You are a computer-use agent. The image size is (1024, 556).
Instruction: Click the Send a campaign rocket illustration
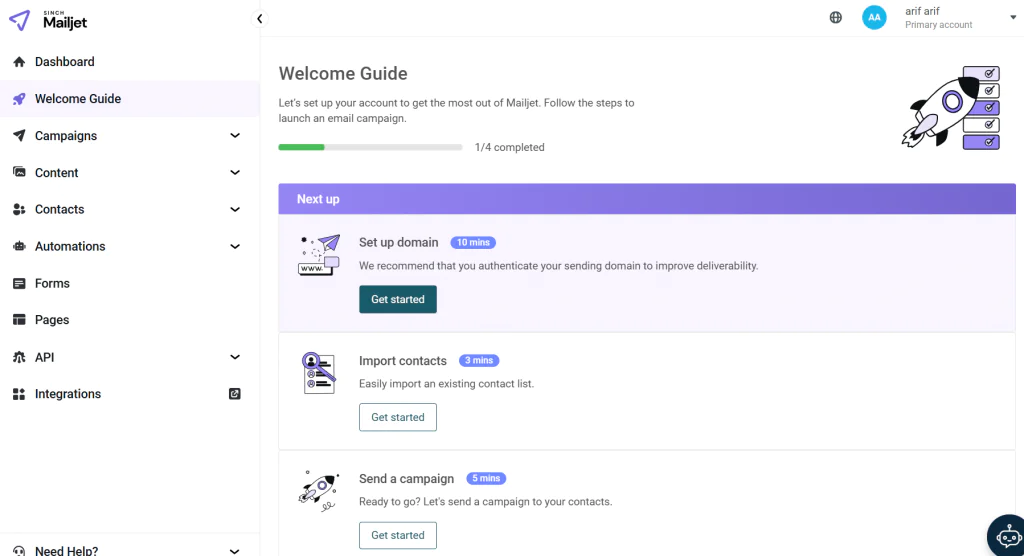[x=319, y=491]
